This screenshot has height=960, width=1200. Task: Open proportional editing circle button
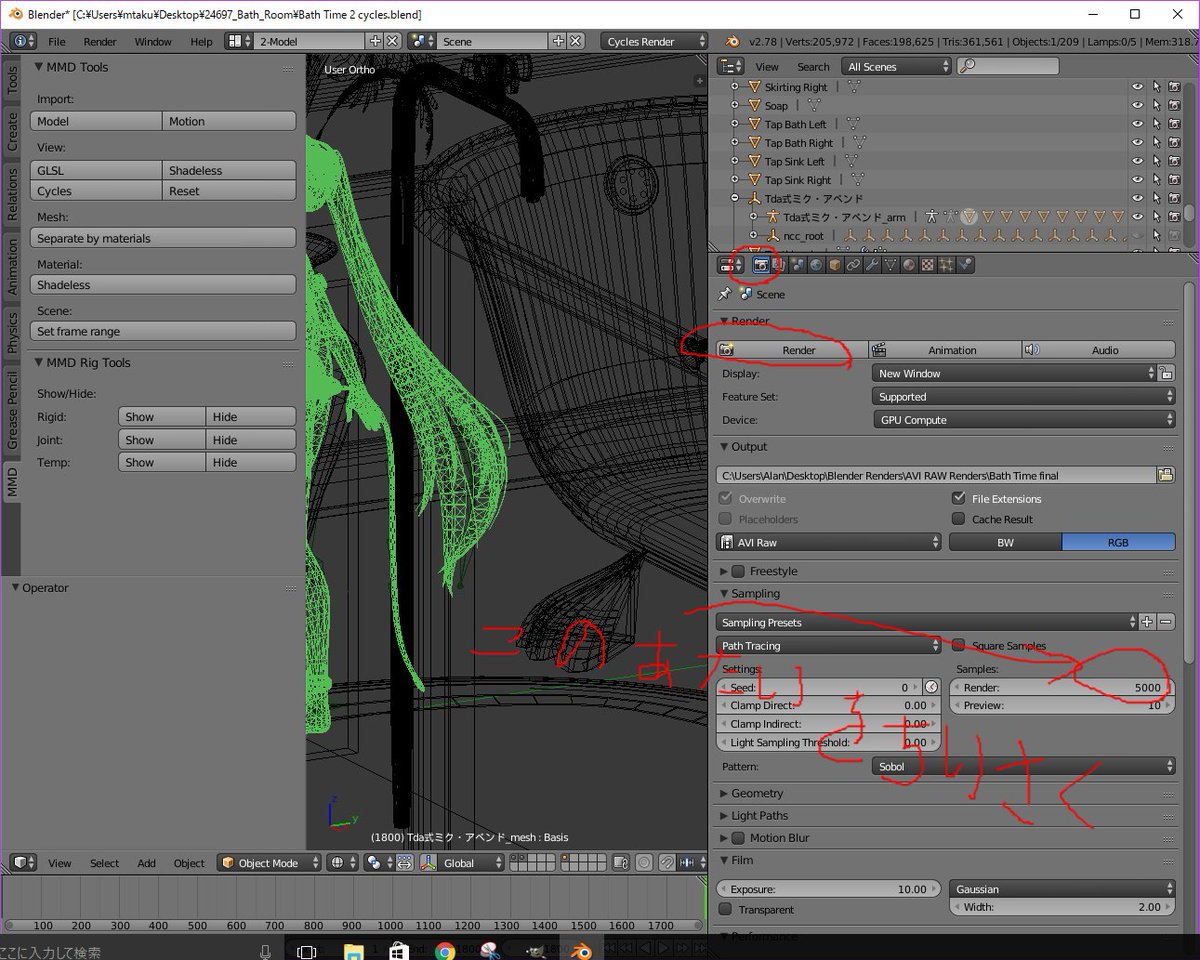[x=643, y=863]
